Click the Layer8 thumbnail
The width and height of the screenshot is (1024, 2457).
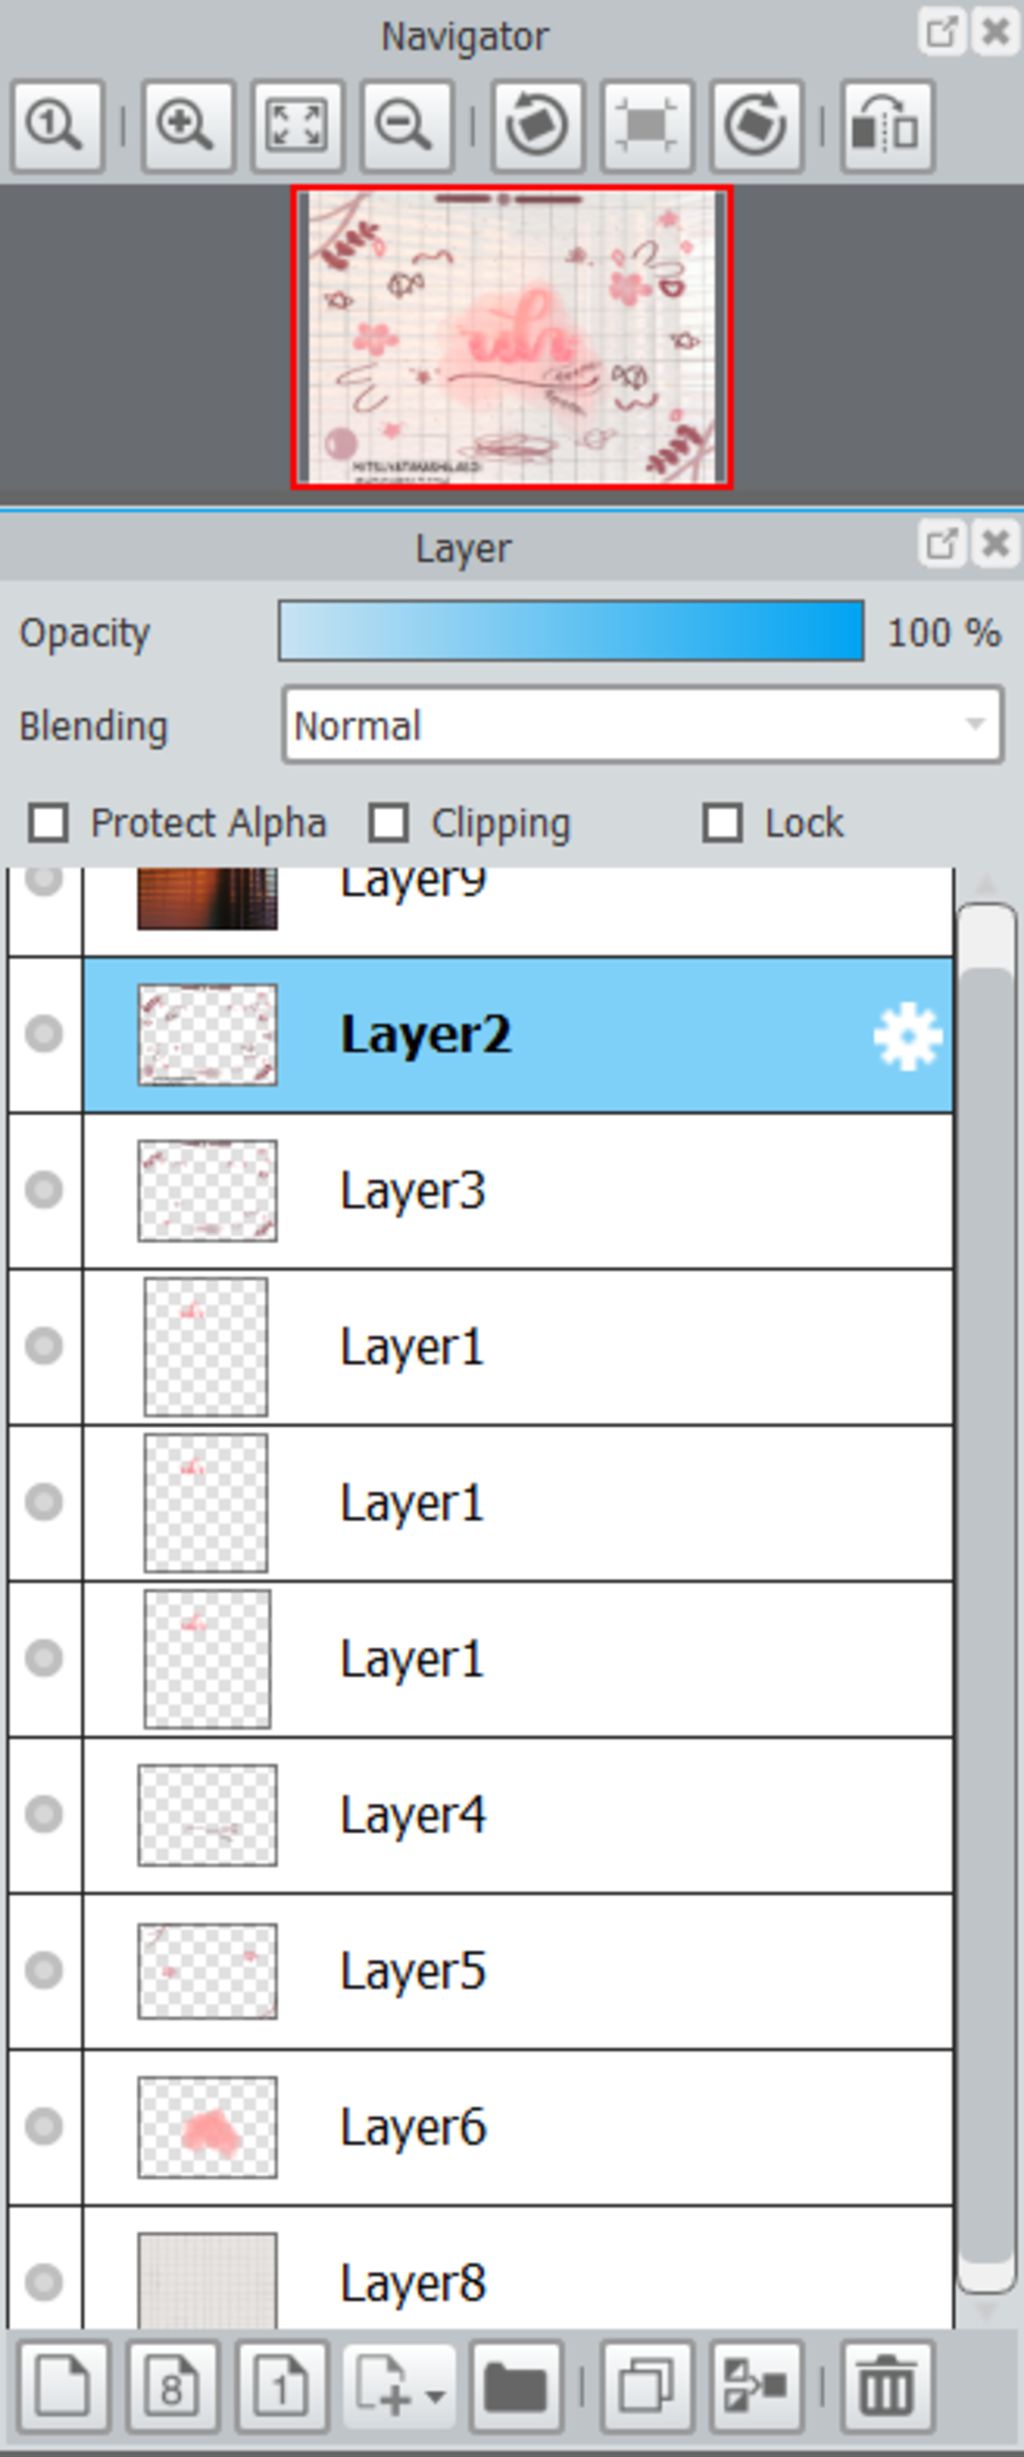coord(207,2281)
